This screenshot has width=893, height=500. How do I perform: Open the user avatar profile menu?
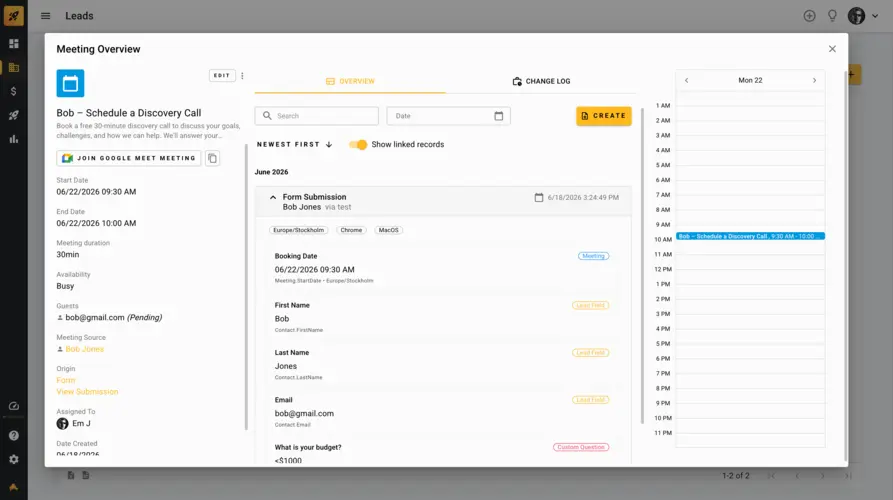pyautogui.click(x=862, y=16)
